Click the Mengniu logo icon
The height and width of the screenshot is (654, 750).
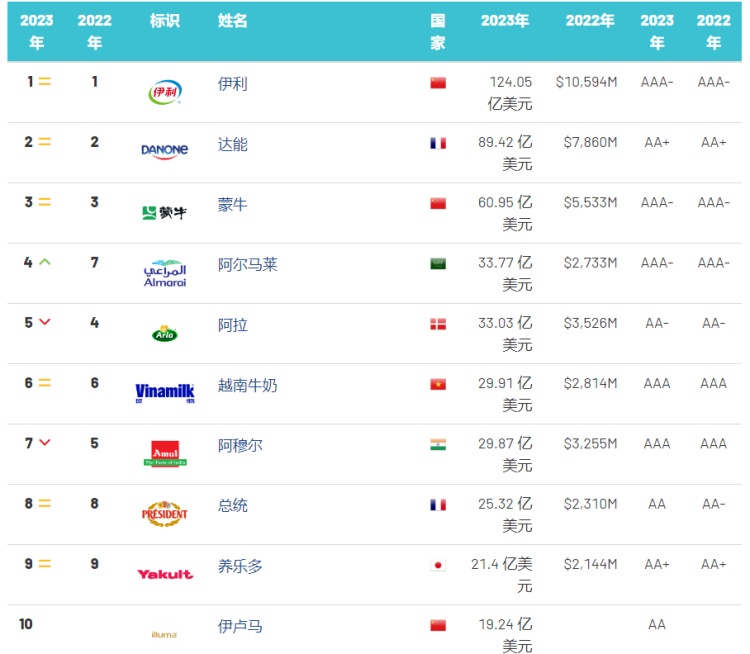point(164,212)
